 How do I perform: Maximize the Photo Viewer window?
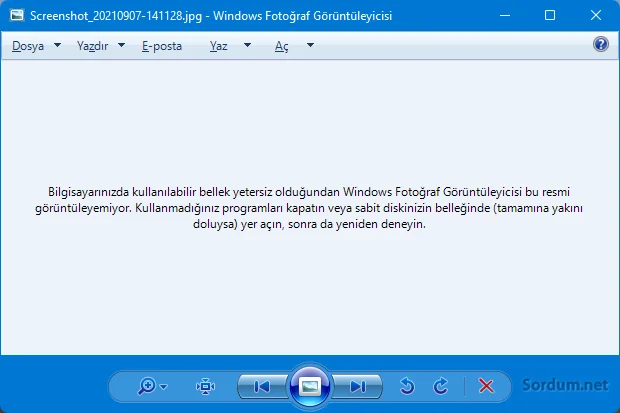550,15
